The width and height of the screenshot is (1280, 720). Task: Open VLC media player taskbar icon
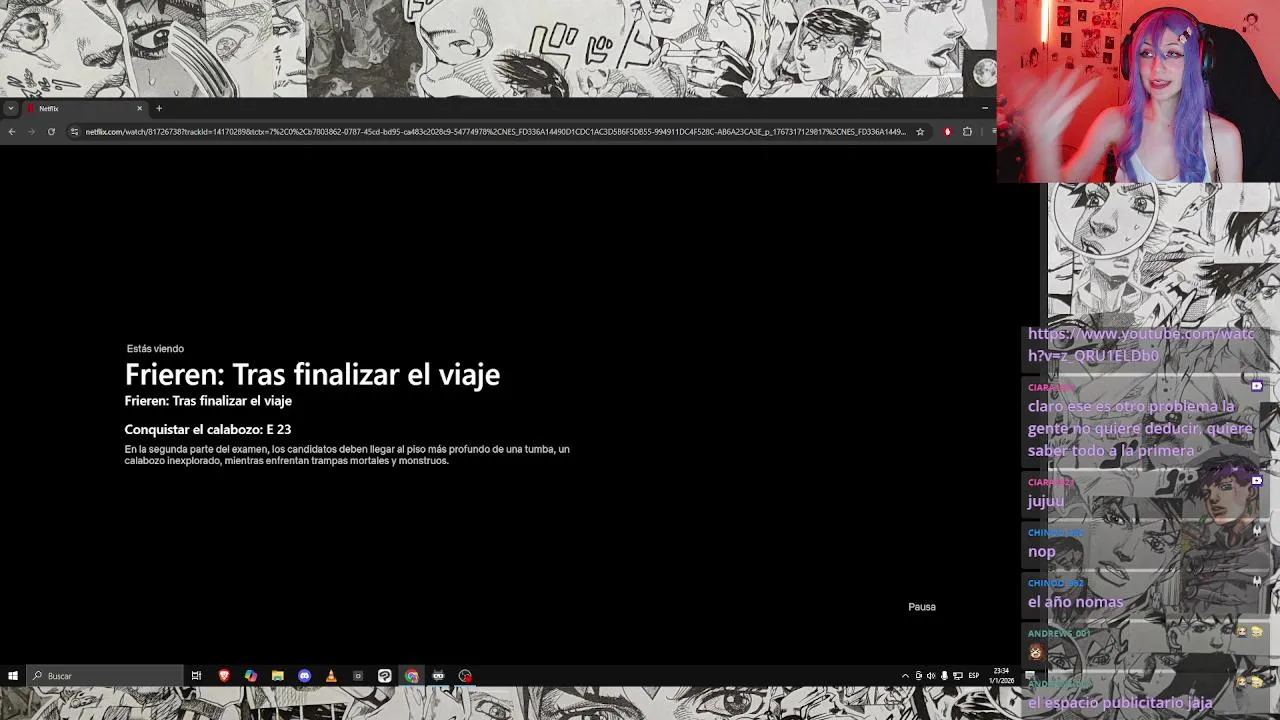(331, 676)
